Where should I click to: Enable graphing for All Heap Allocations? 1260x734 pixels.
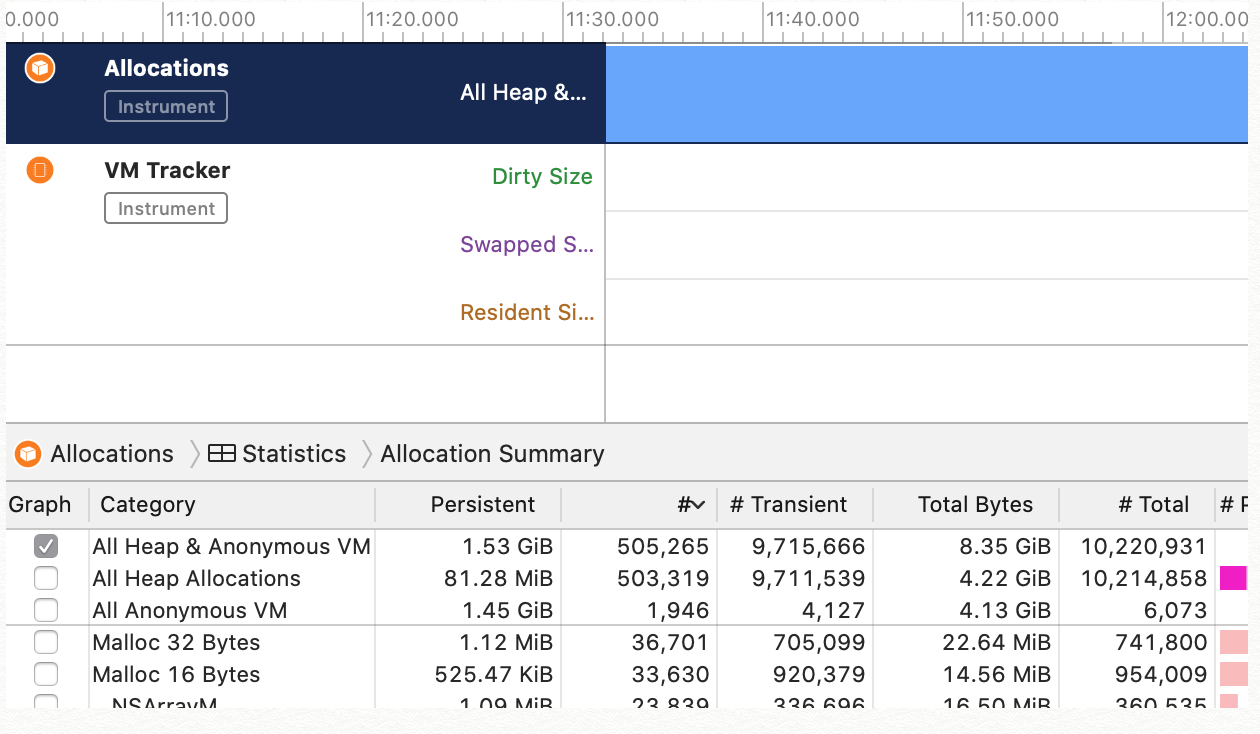[46, 579]
